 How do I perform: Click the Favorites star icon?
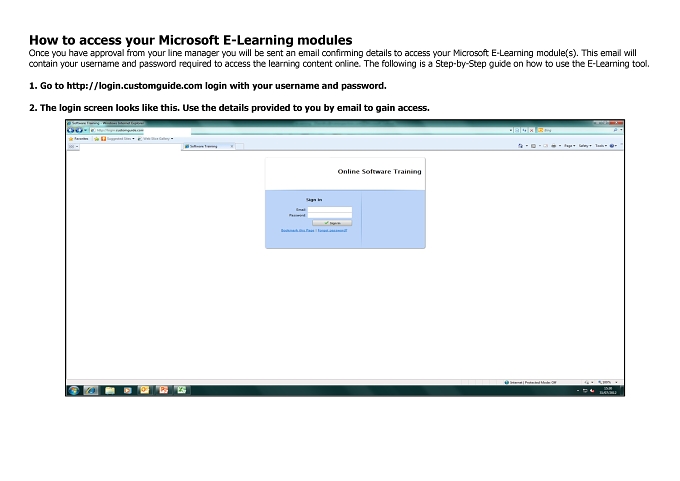click(x=71, y=139)
